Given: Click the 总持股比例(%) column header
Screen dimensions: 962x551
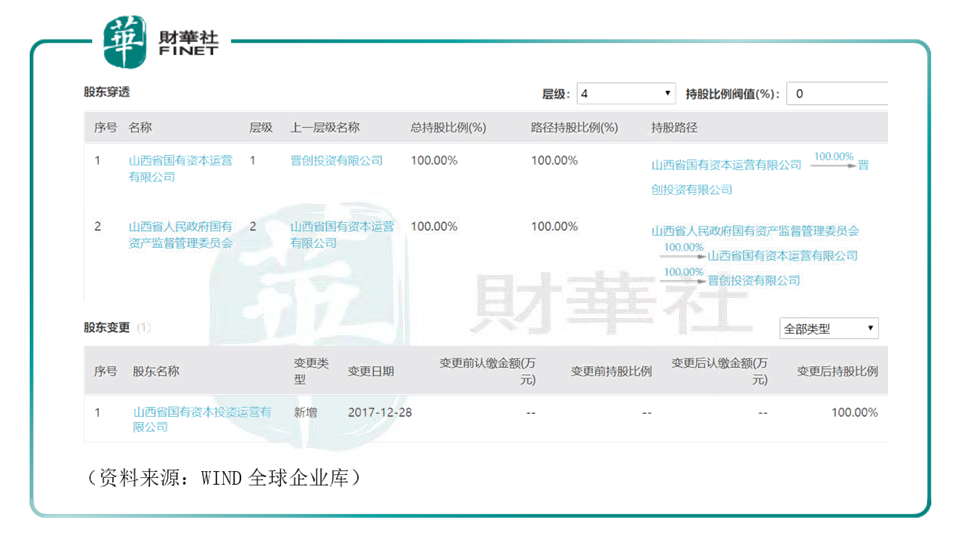Looking at the screenshot, I should [448, 128].
